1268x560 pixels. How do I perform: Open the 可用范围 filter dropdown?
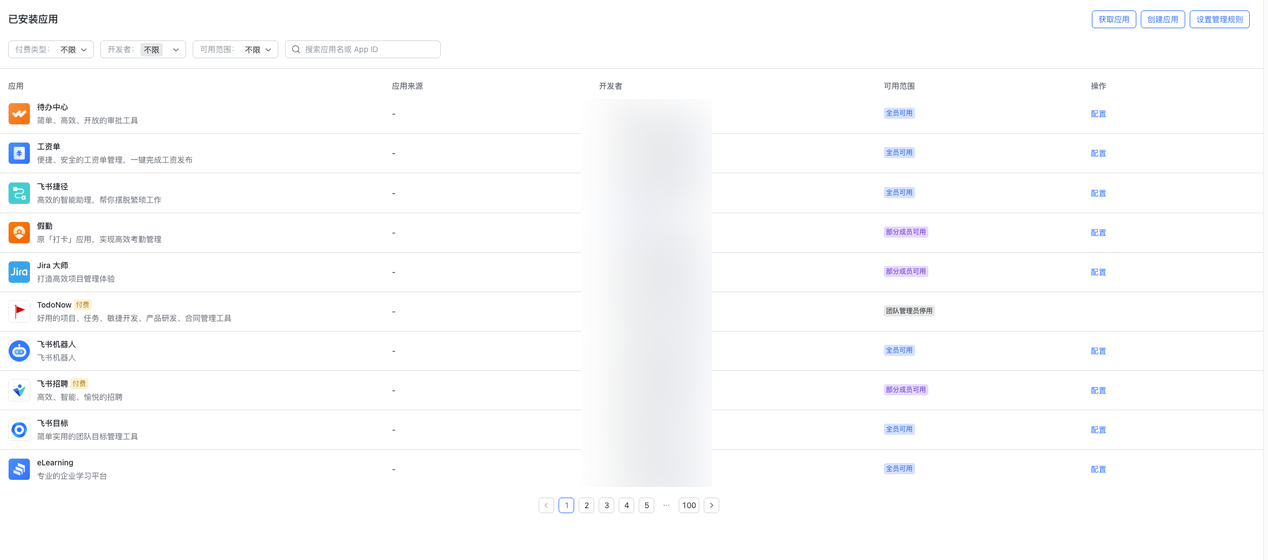click(235, 49)
